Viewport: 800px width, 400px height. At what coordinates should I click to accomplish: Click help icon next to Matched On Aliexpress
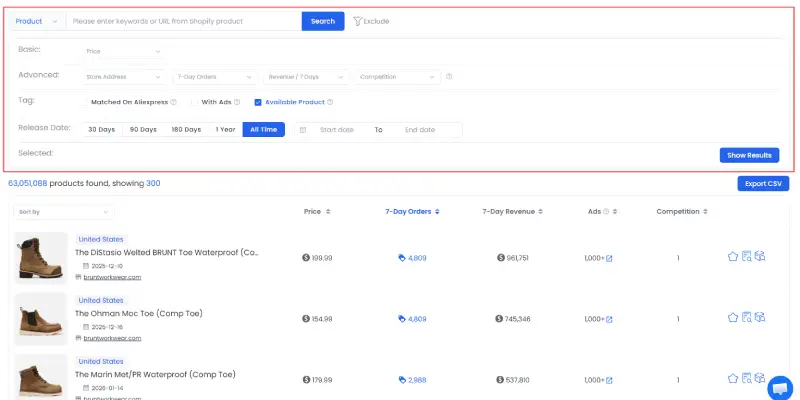click(173, 102)
